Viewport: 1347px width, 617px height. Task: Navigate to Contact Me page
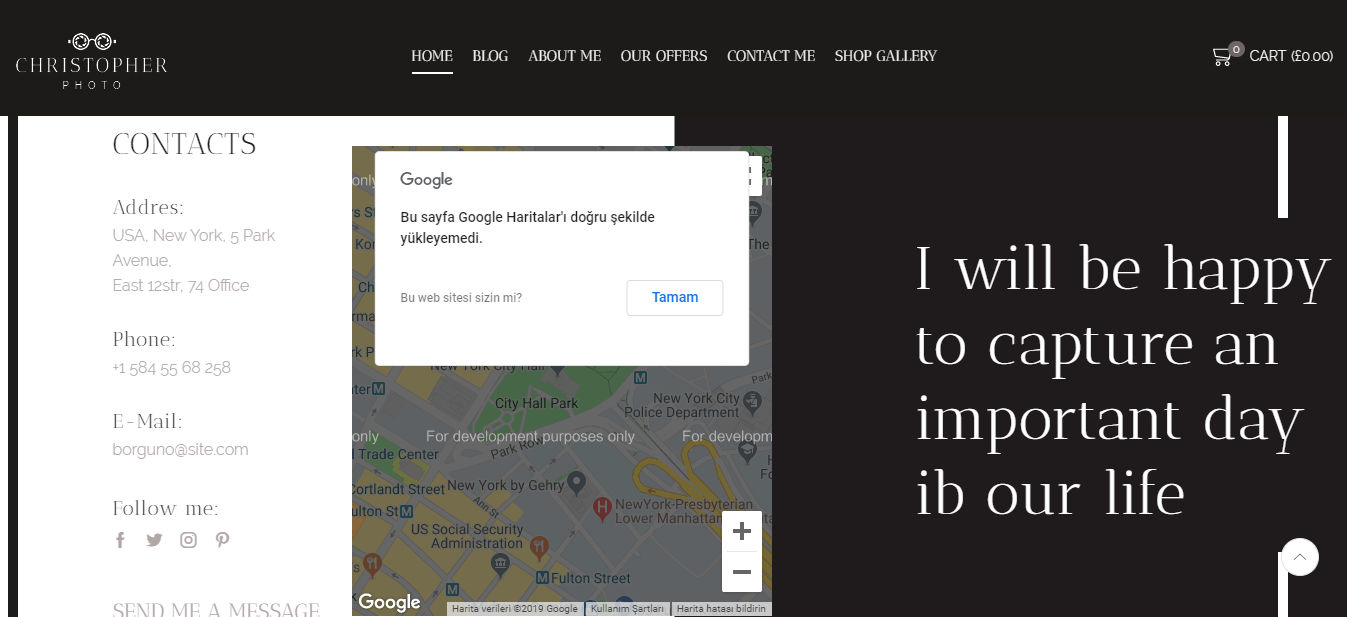click(770, 56)
